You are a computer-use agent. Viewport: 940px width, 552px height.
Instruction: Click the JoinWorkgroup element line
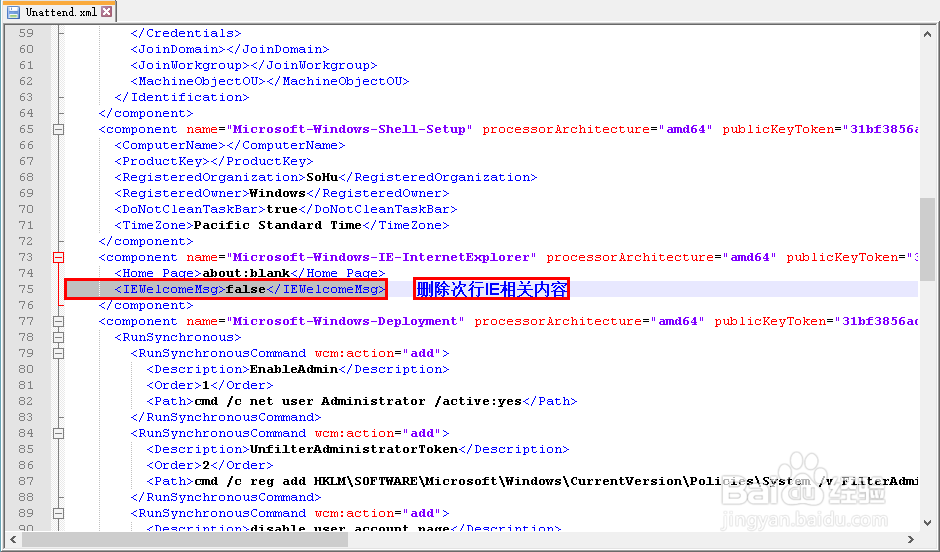pyautogui.click(x=254, y=65)
